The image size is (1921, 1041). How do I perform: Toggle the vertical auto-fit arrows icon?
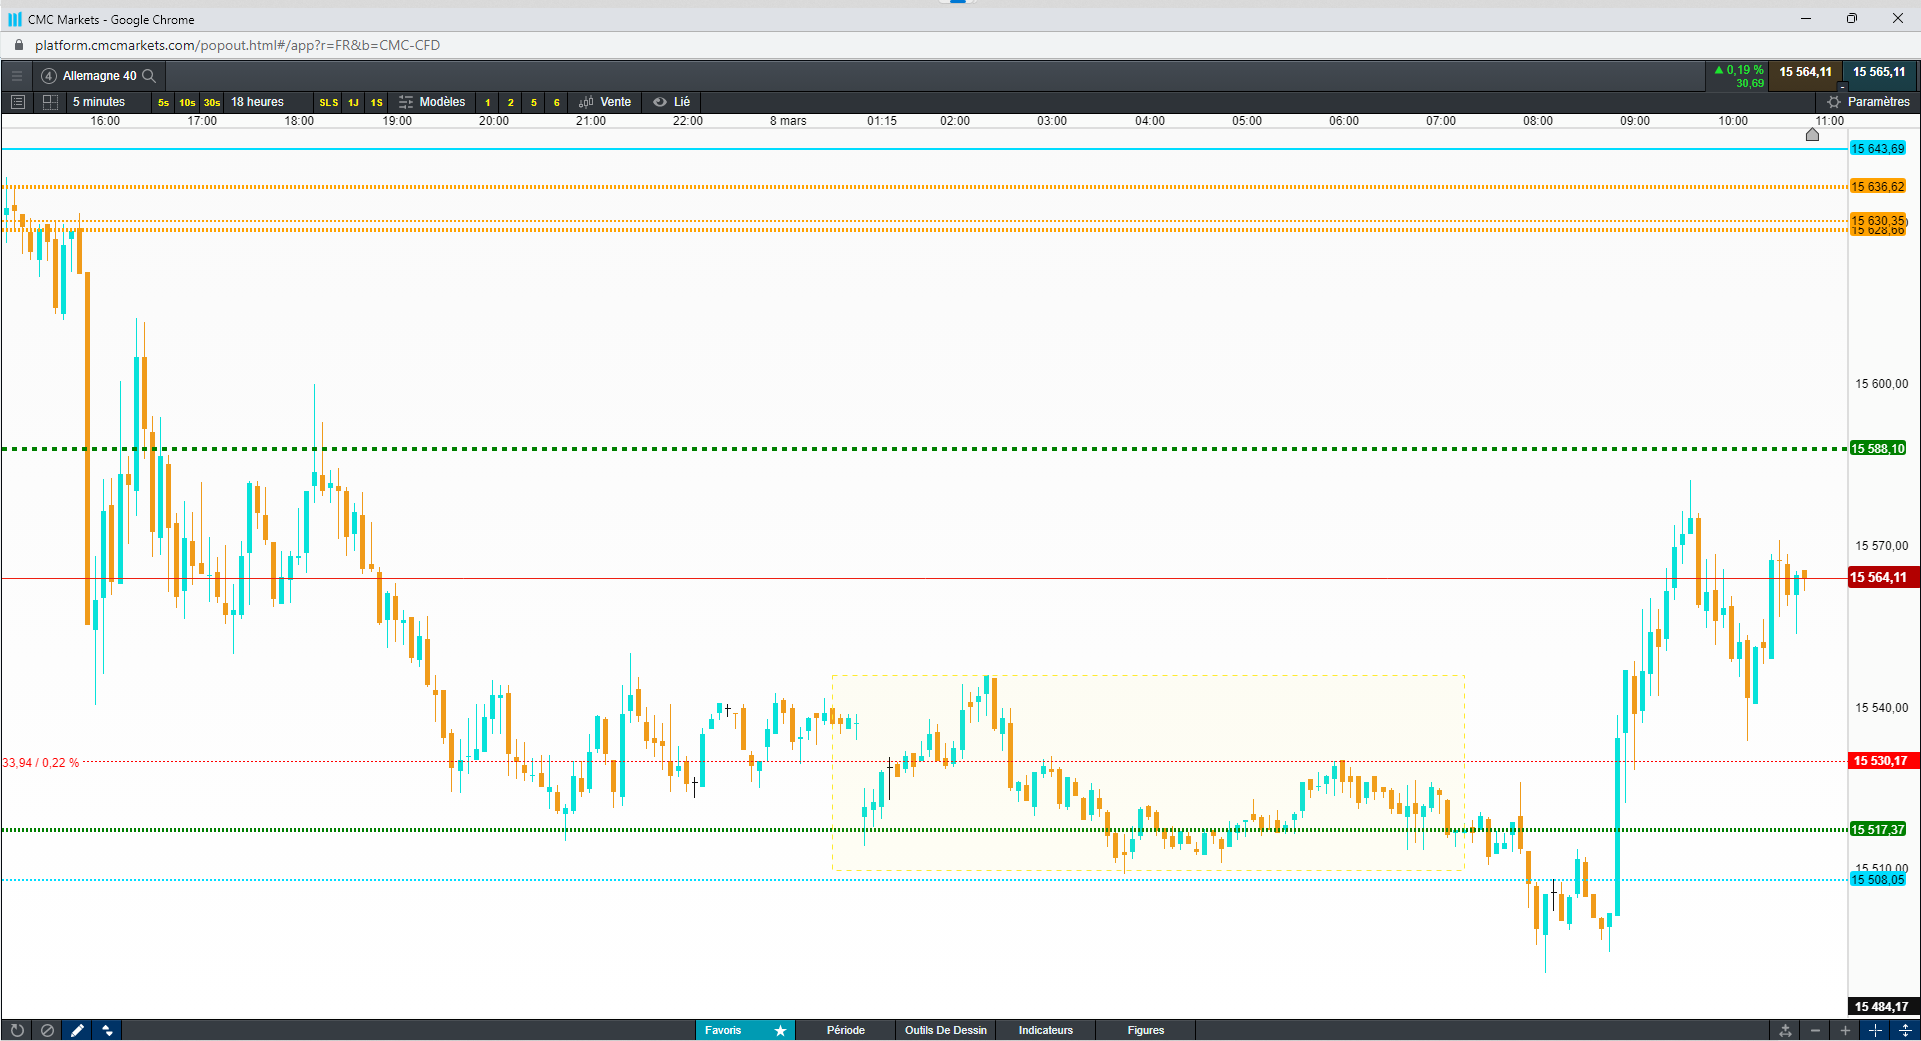[x=1905, y=1030]
